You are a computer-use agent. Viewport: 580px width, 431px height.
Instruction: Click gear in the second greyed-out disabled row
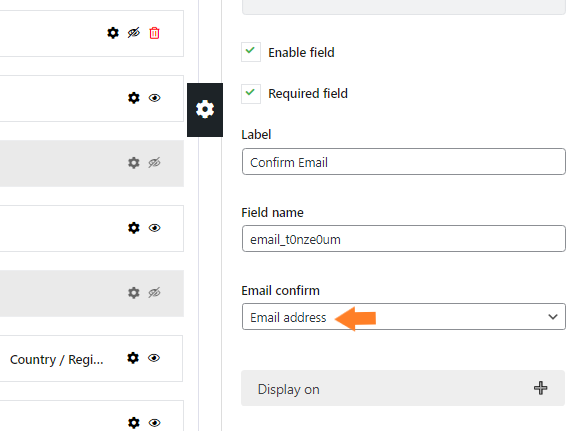coord(134,293)
